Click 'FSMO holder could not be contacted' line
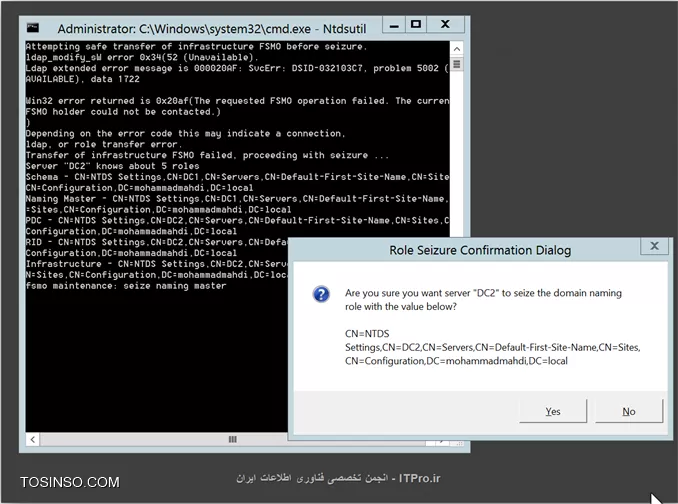The height and width of the screenshot is (504, 678). click(x=123, y=112)
